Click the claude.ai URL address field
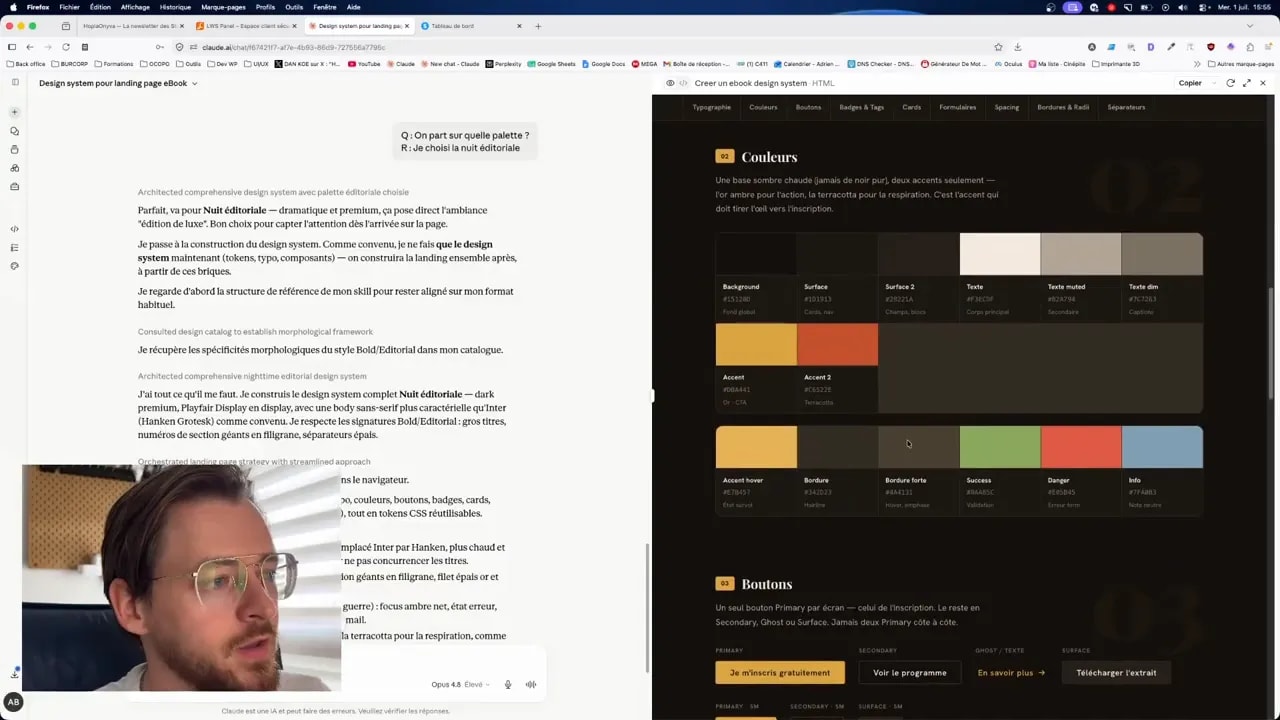 pyautogui.click(x=590, y=47)
